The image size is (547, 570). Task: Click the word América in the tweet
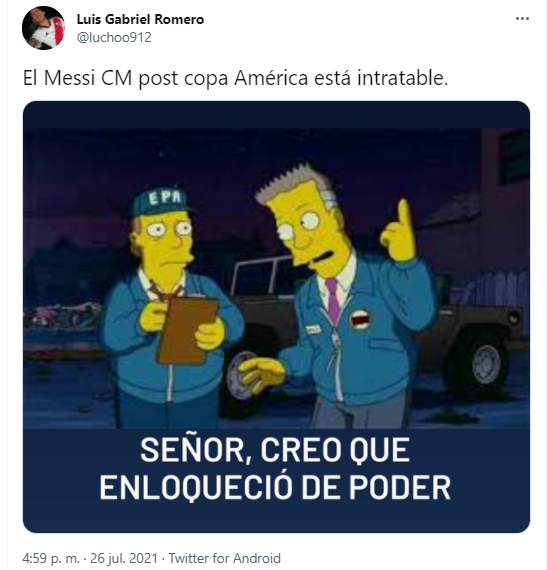pyautogui.click(x=271, y=78)
